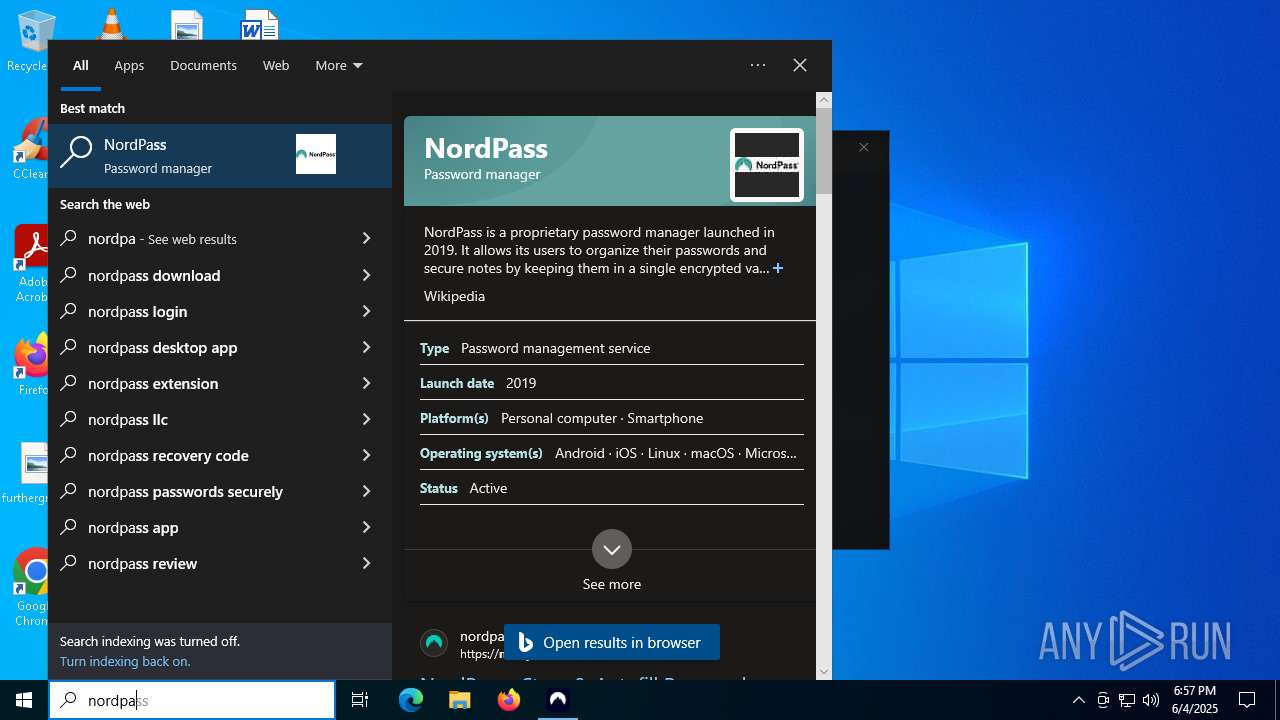Select 'nordpass app' suggestion
Screen dimensions: 1280x720
[200, 527]
